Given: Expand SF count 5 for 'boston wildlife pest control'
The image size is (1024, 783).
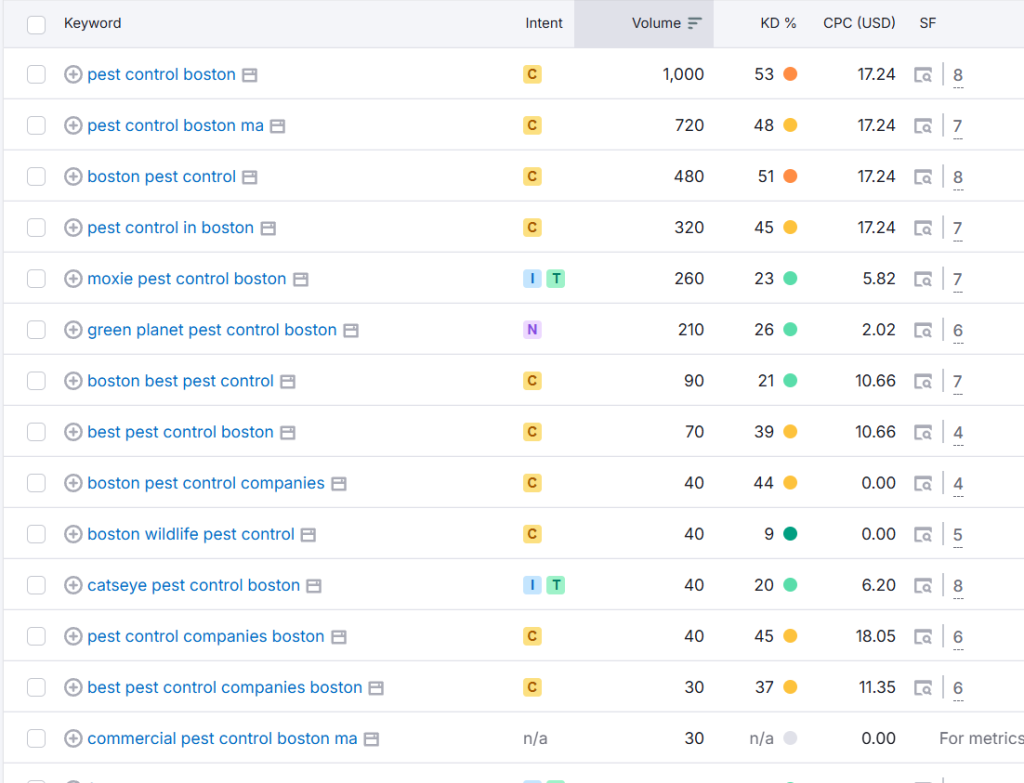Looking at the screenshot, I should [x=958, y=535].
